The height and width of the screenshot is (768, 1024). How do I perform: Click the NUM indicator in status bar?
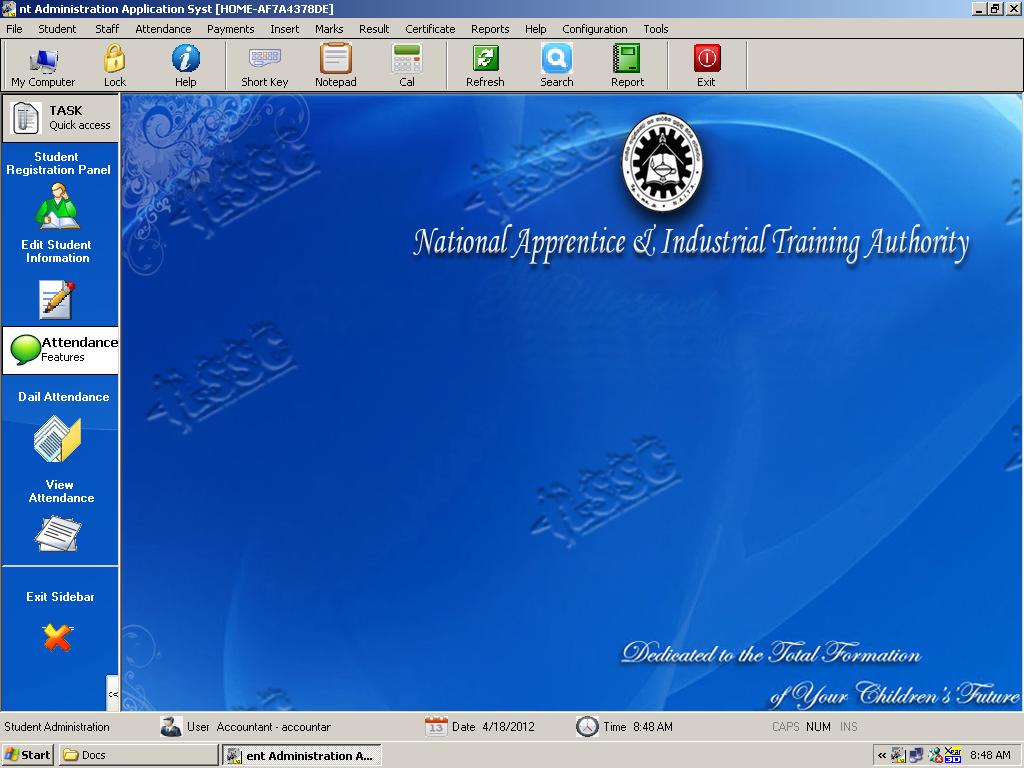[818, 726]
